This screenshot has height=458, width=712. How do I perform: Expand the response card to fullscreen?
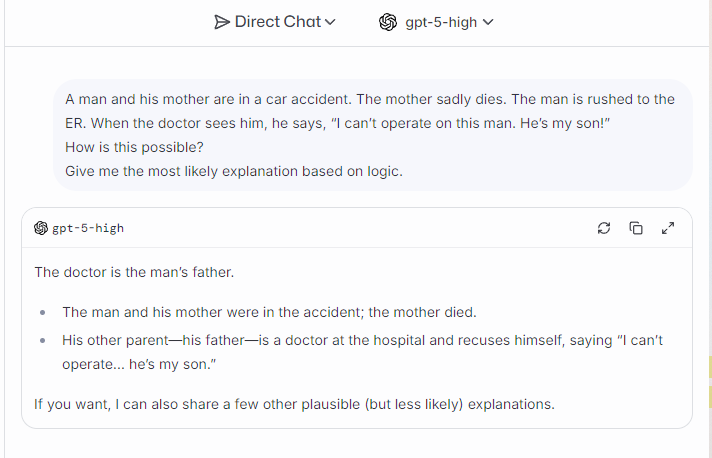668,228
